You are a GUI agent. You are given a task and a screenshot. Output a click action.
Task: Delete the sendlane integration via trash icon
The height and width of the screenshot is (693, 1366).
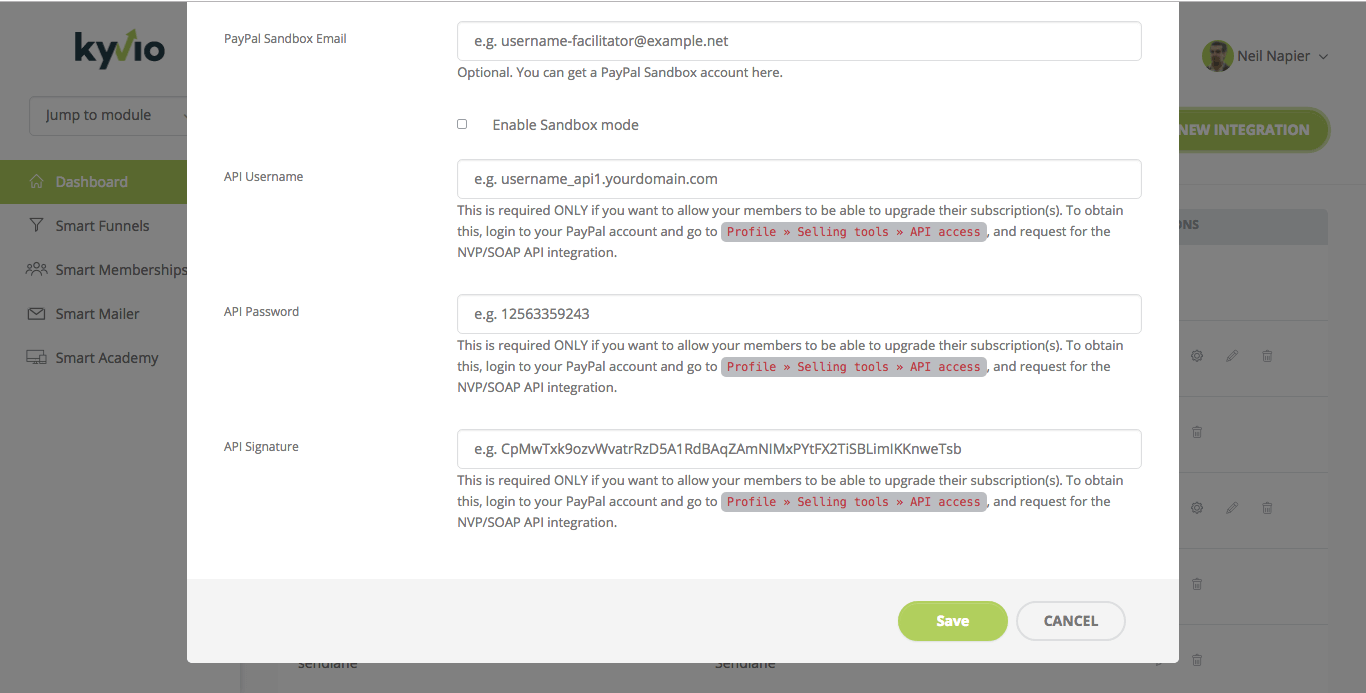[1197, 660]
